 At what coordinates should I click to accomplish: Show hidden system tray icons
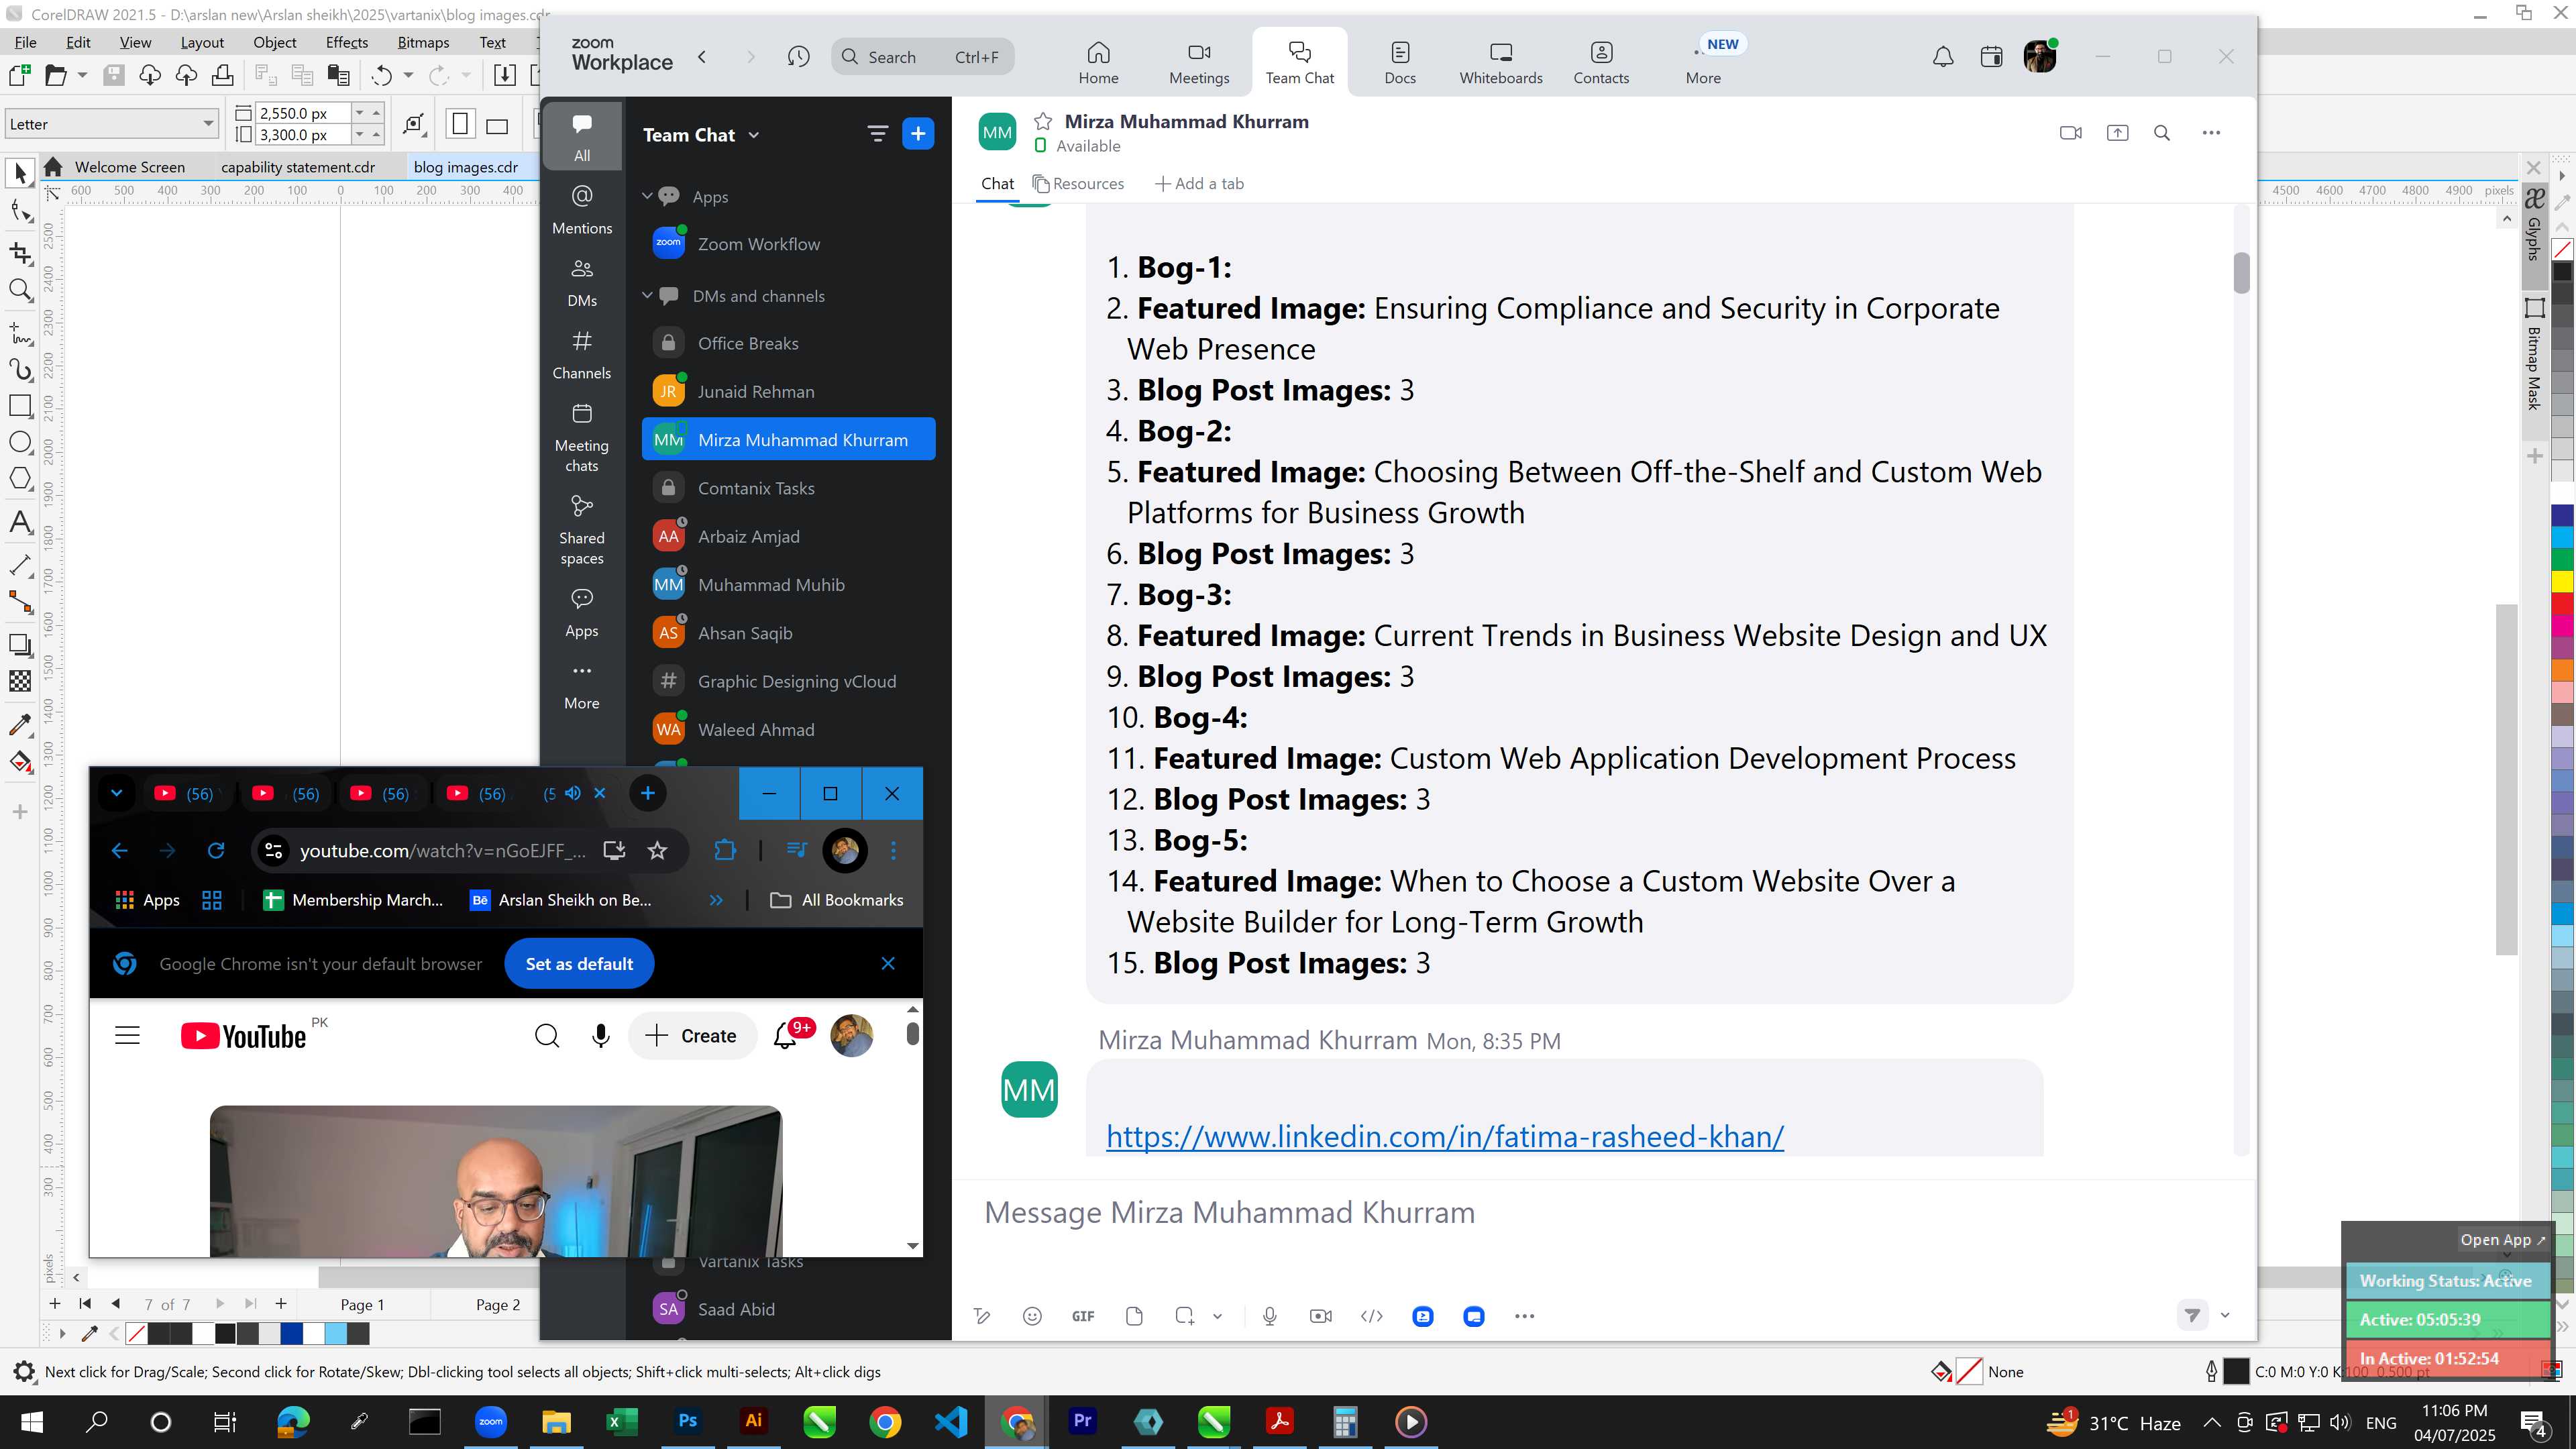click(2212, 1422)
